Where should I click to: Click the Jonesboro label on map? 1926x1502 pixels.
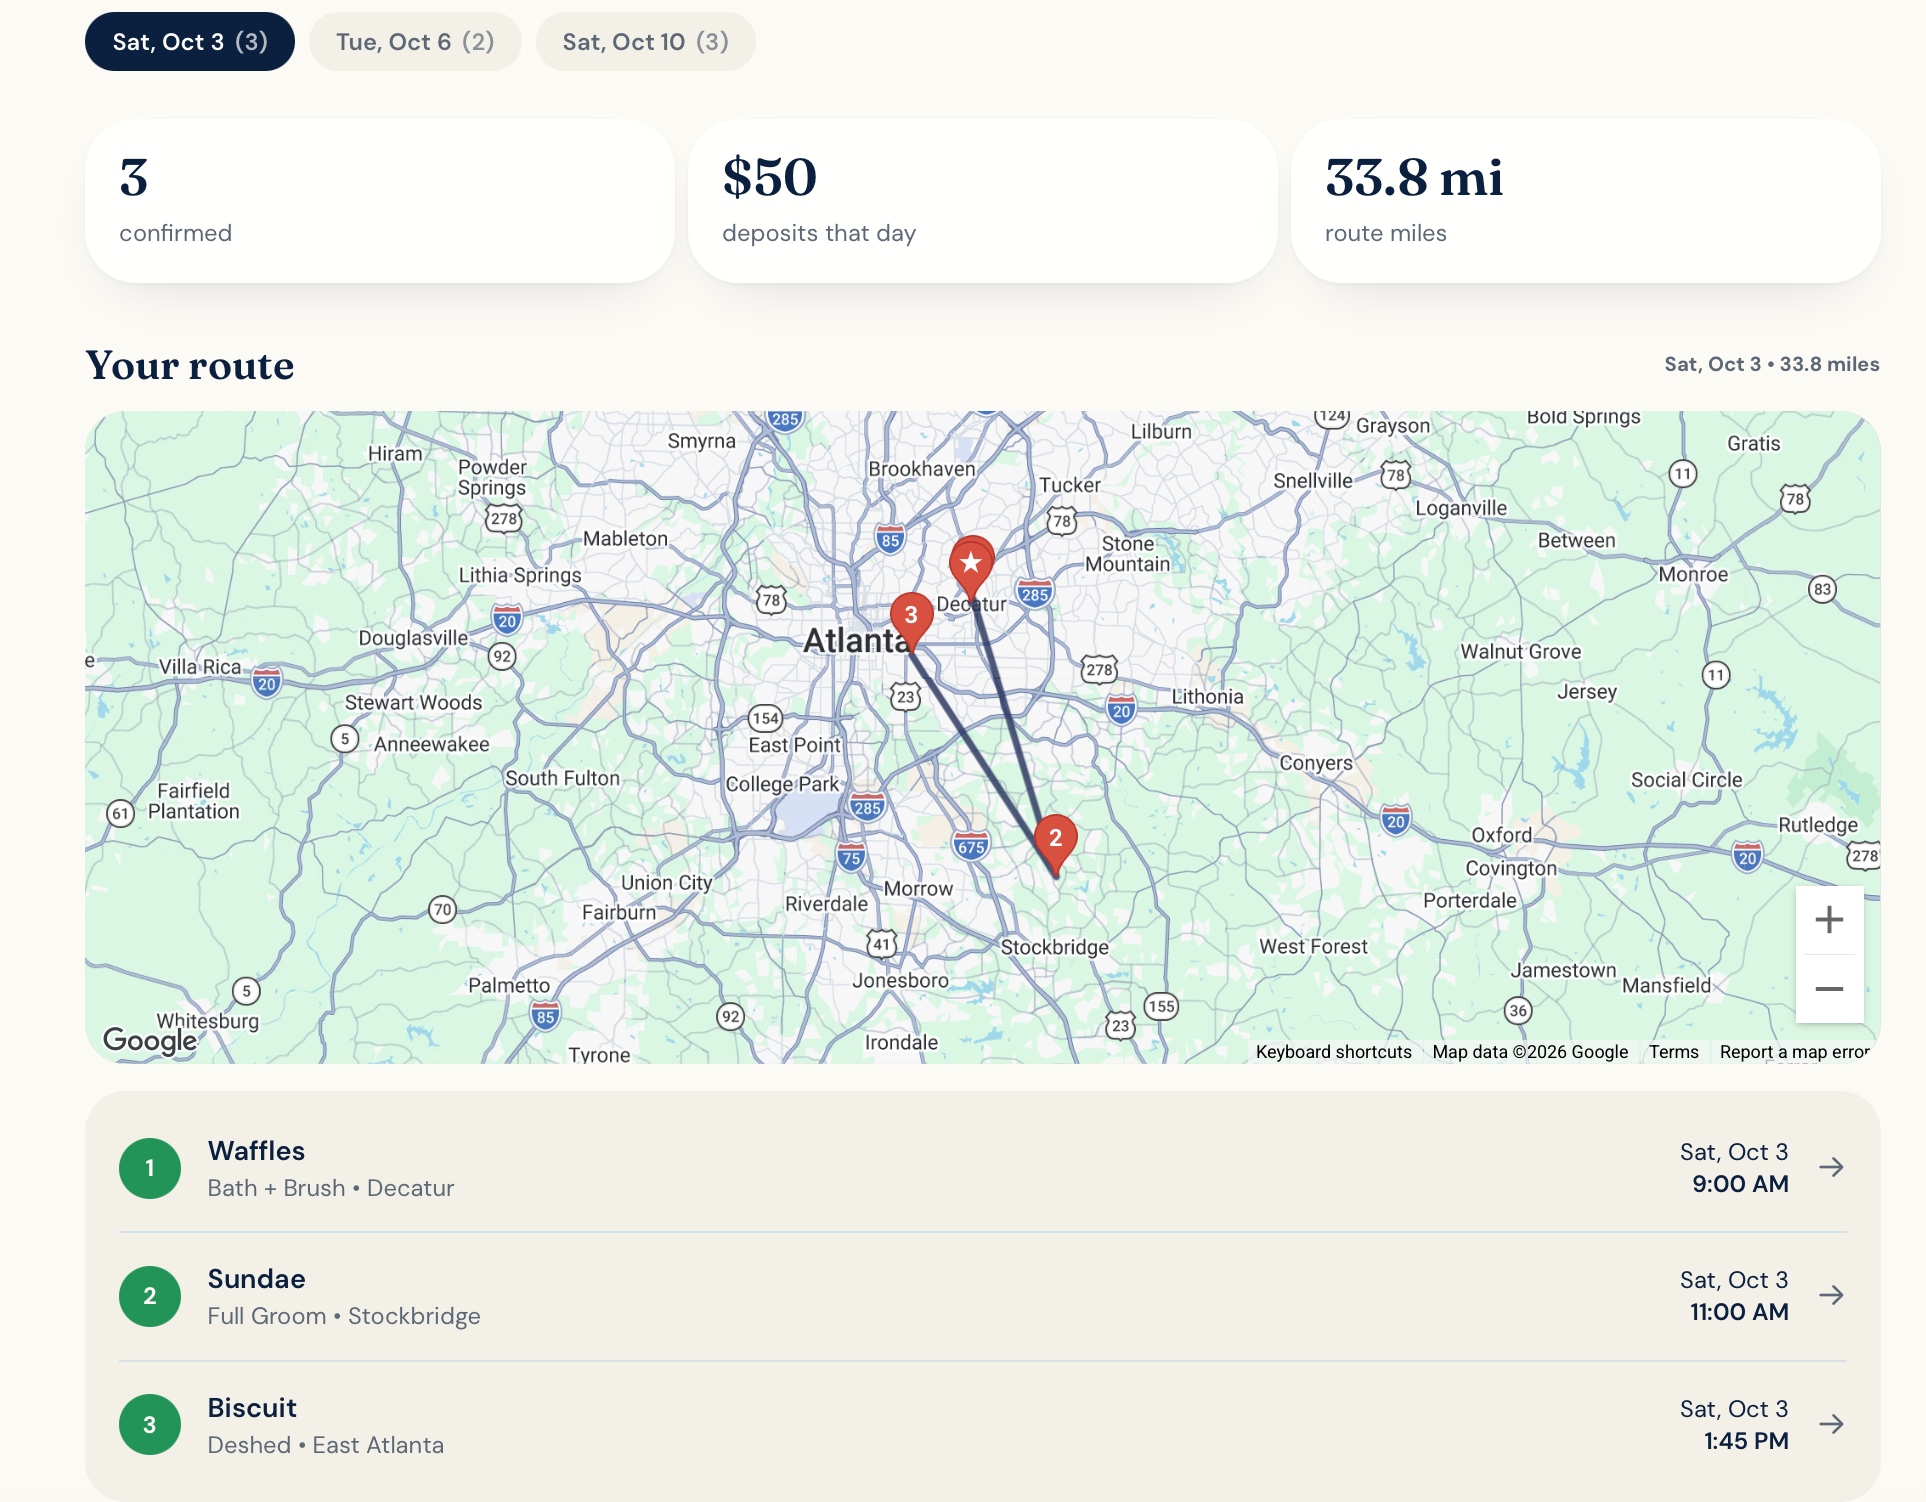900,981
